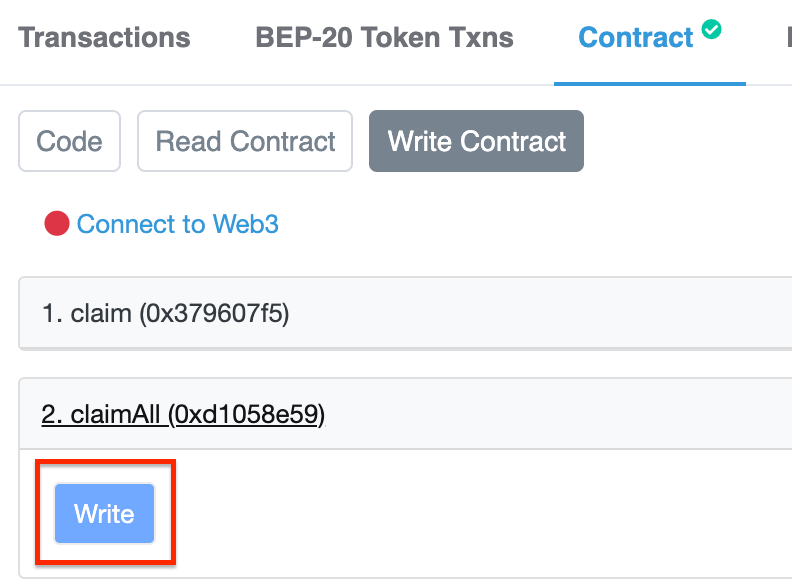Expand the 1. claim function row
This screenshot has width=792, height=586.
(x=405, y=313)
